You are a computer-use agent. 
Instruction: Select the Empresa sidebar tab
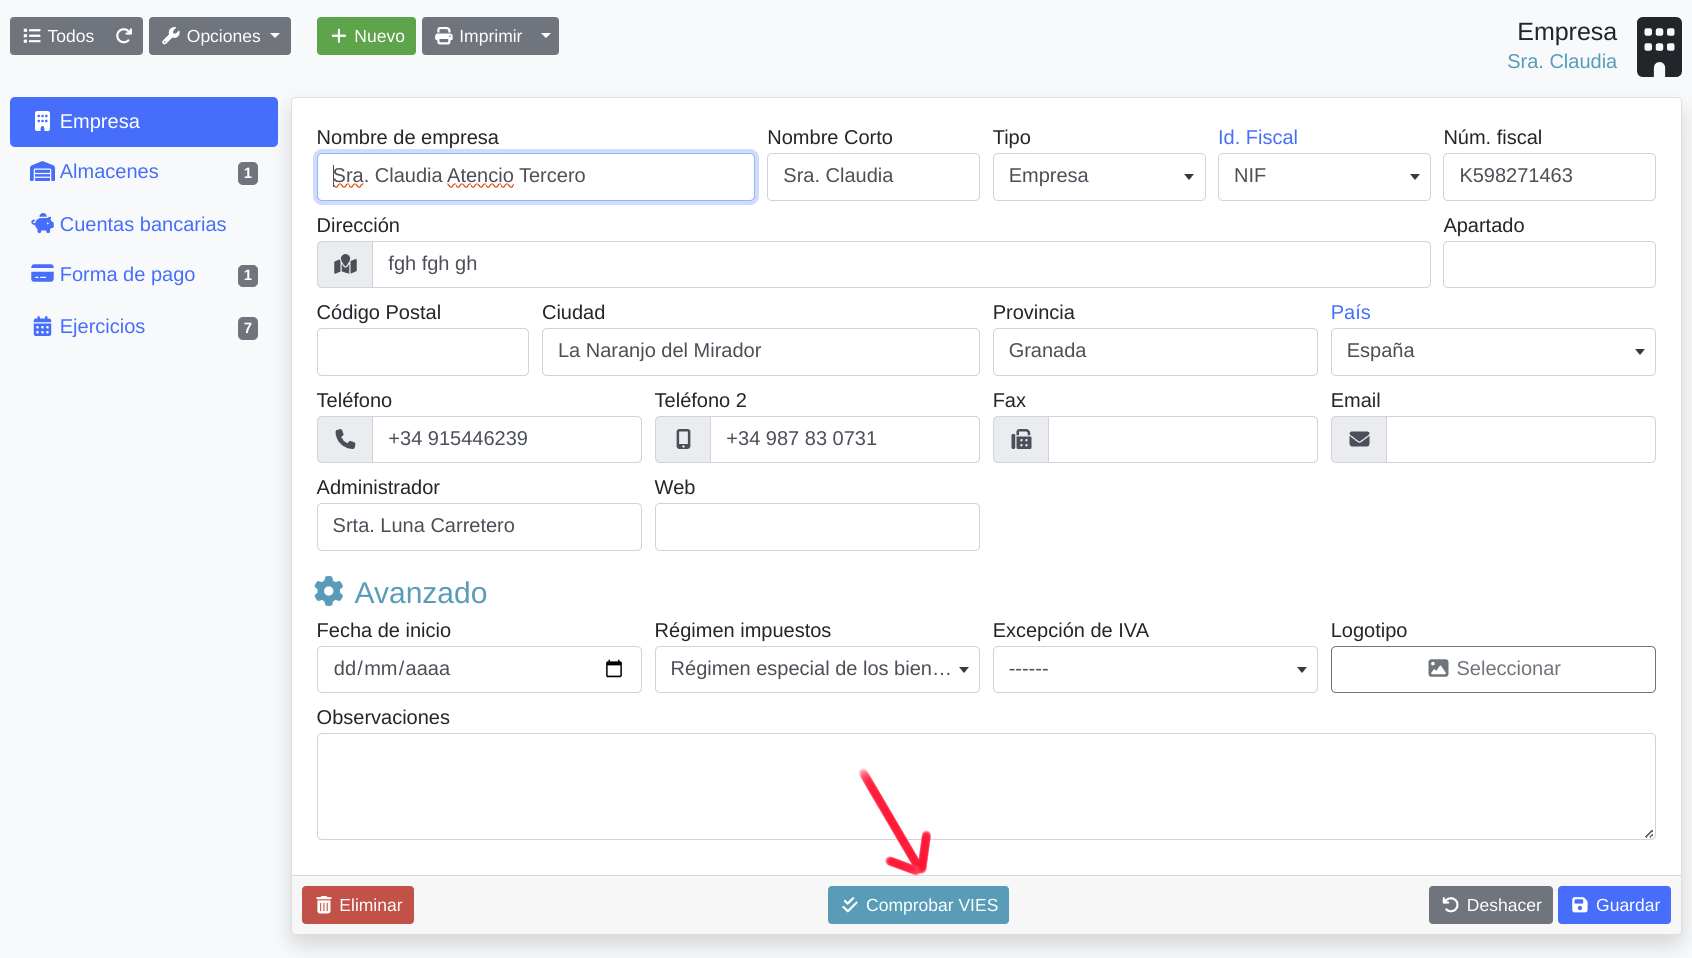pyautogui.click(x=144, y=122)
